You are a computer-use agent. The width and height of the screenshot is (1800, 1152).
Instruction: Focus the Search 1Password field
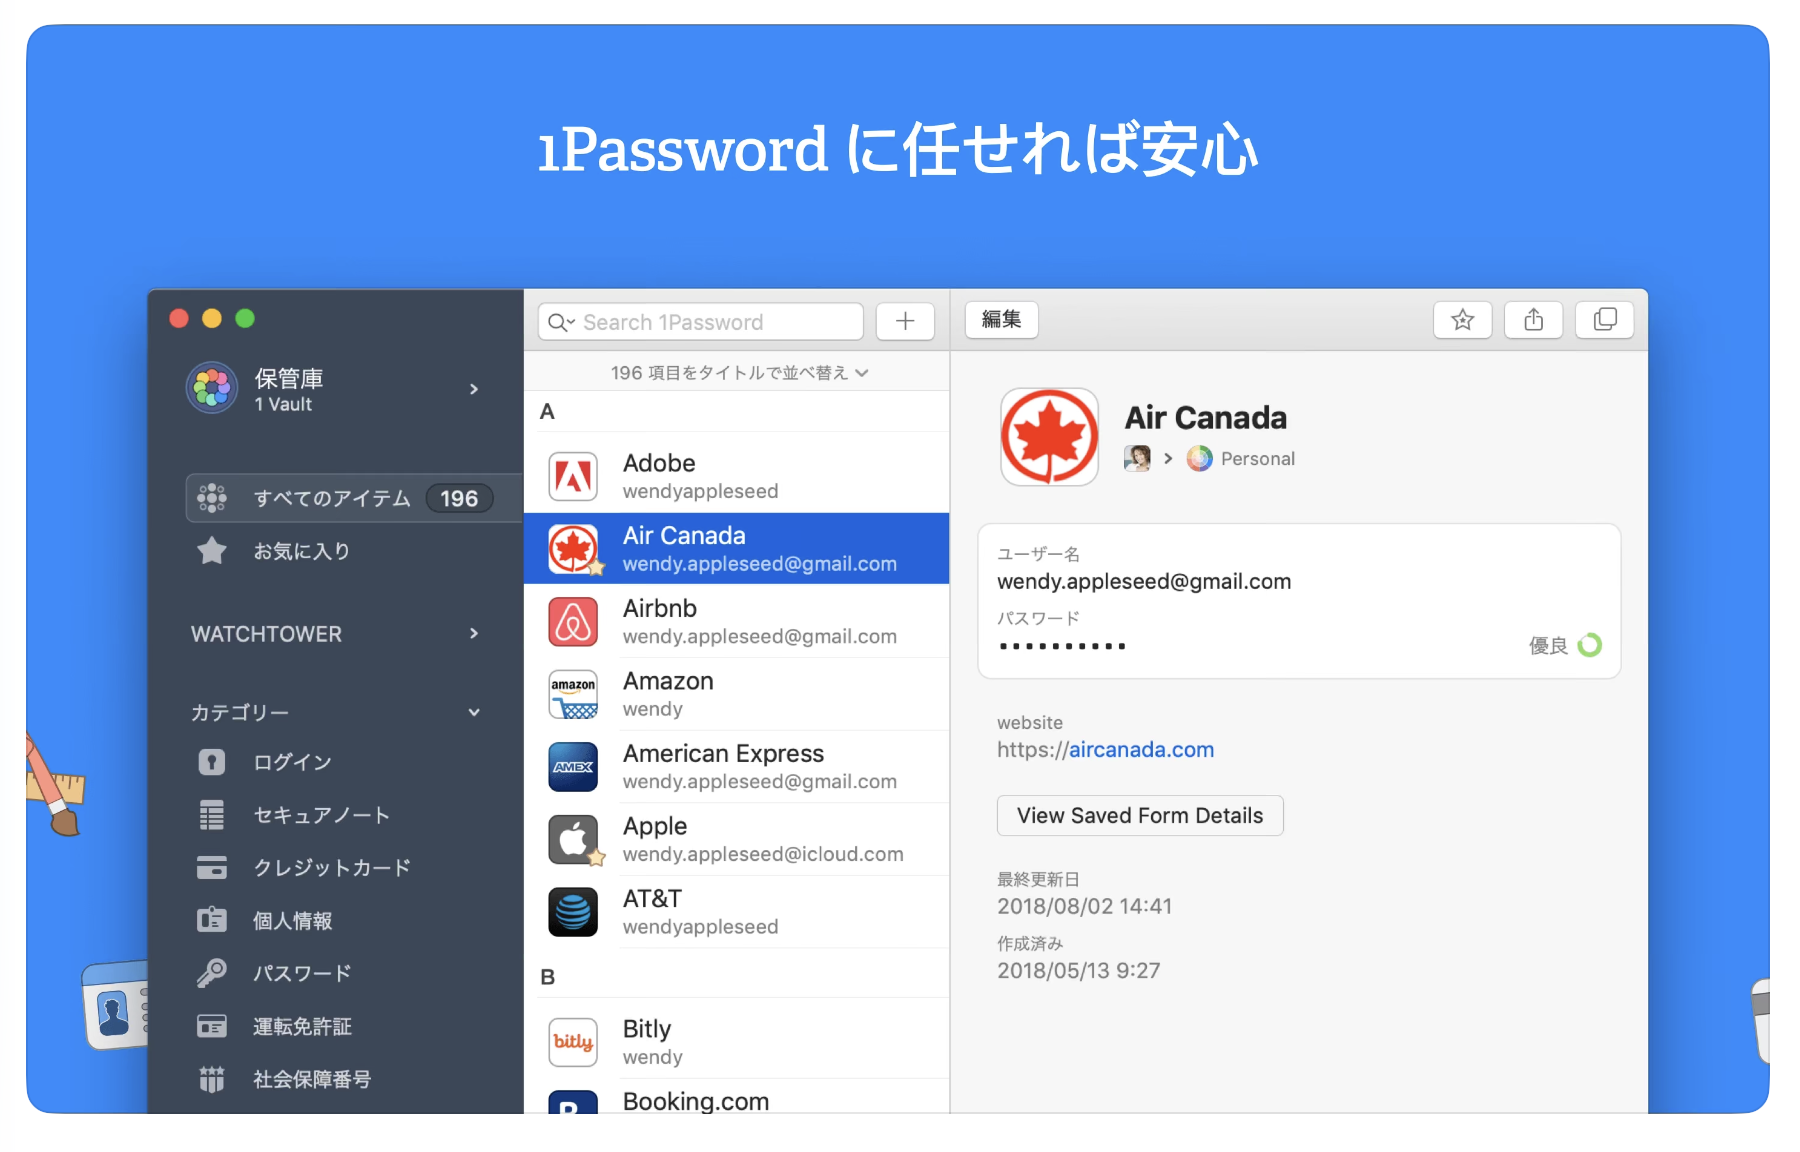[x=700, y=322]
